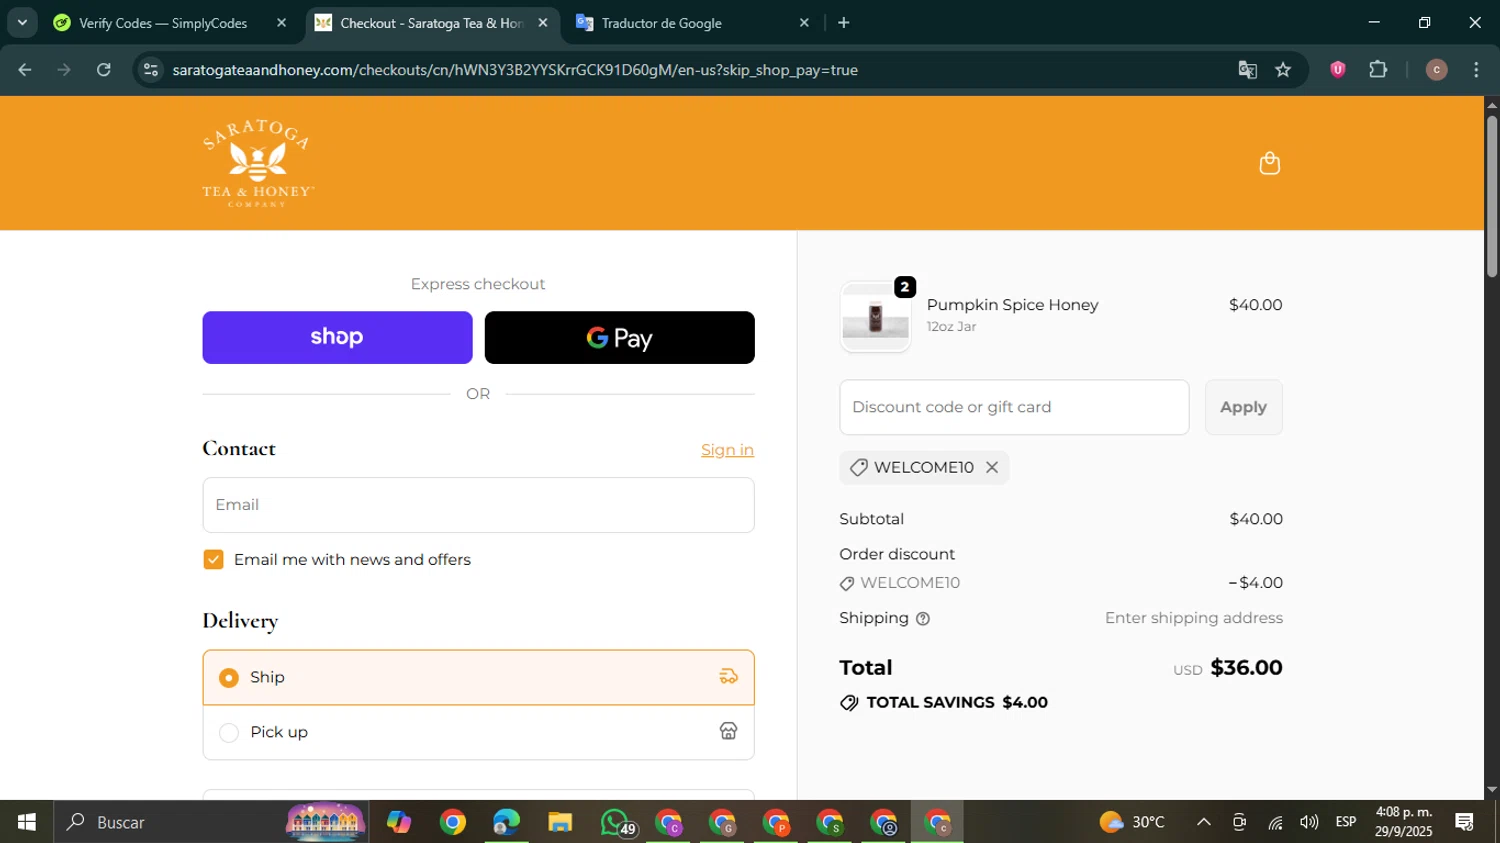Image resolution: width=1500 pixels, height=843 pixels.
Task: Click the taskbar Buscar search box
Action: 210,822
